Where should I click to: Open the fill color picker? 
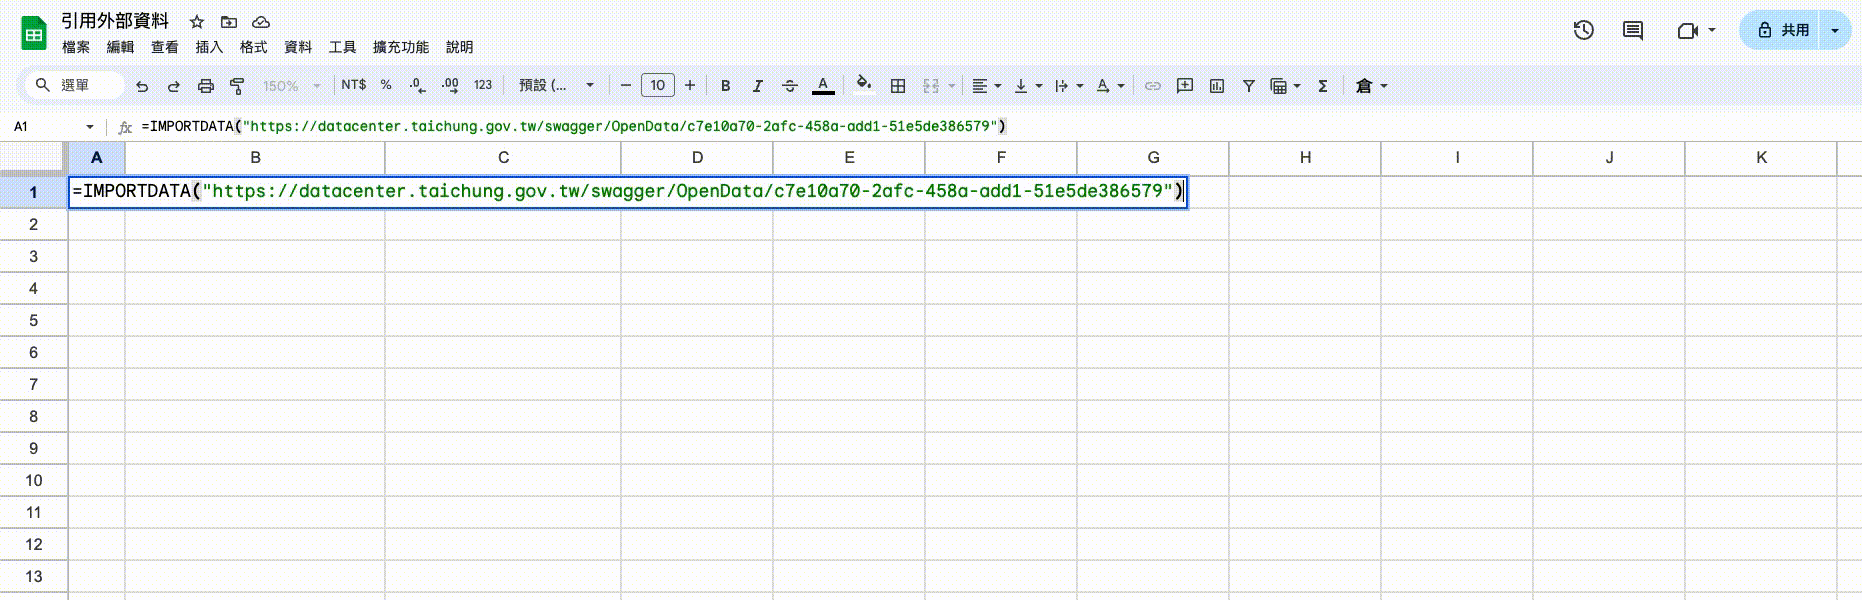coord(864,84)
